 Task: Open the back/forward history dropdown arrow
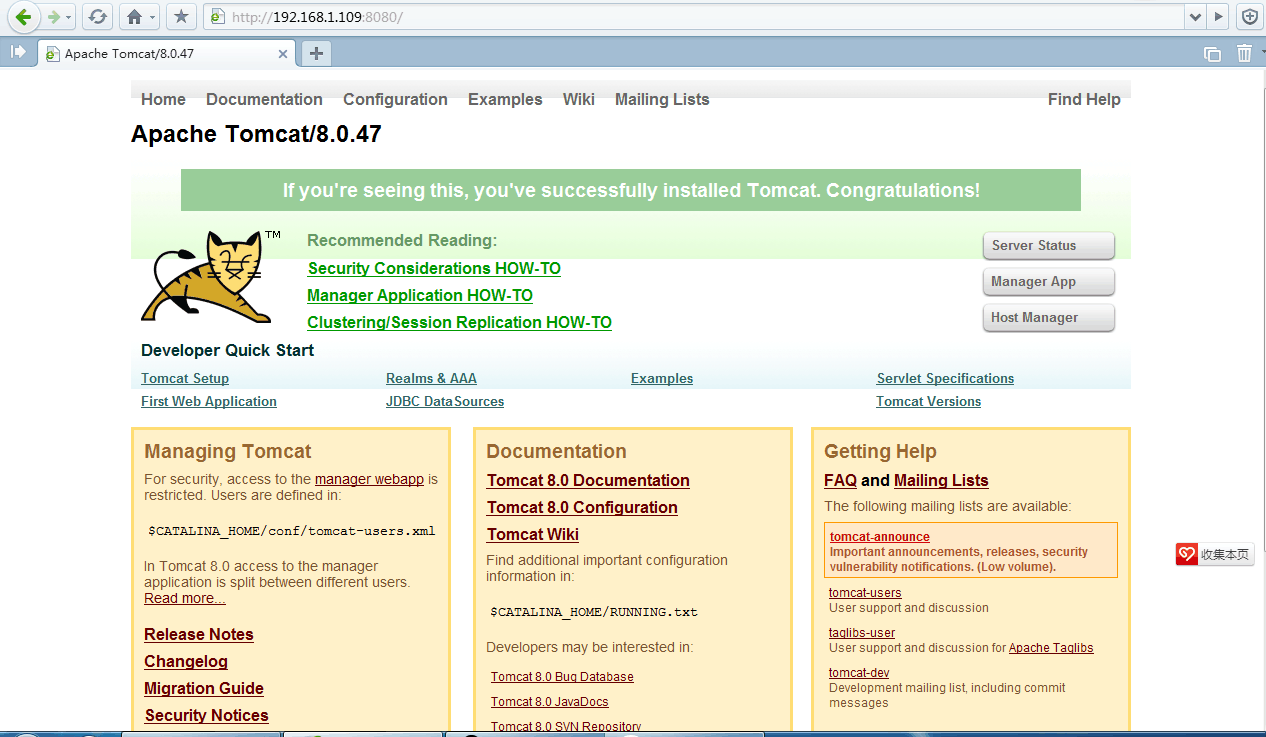coord(68,17)
